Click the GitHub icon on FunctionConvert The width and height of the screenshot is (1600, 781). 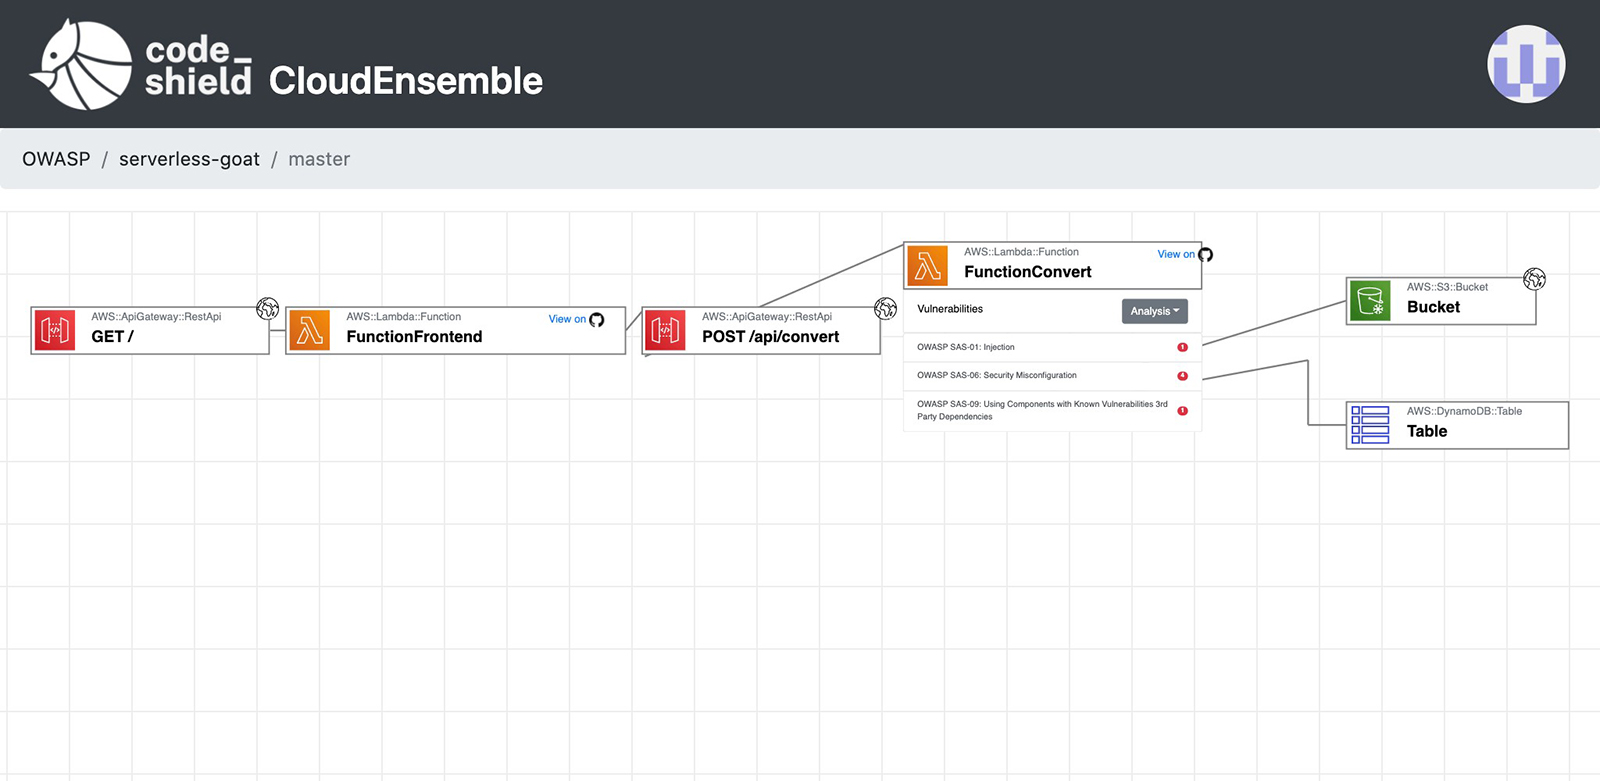click(x=1206, y=255)
